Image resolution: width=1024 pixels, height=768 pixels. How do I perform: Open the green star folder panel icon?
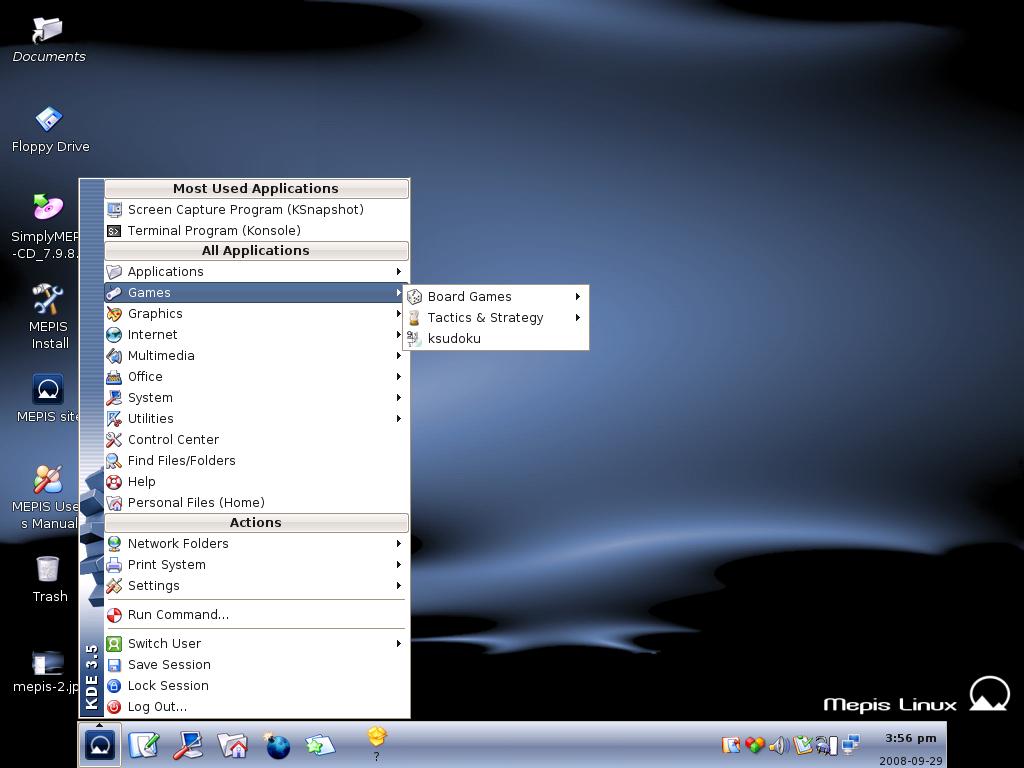(x=320, y=745)
